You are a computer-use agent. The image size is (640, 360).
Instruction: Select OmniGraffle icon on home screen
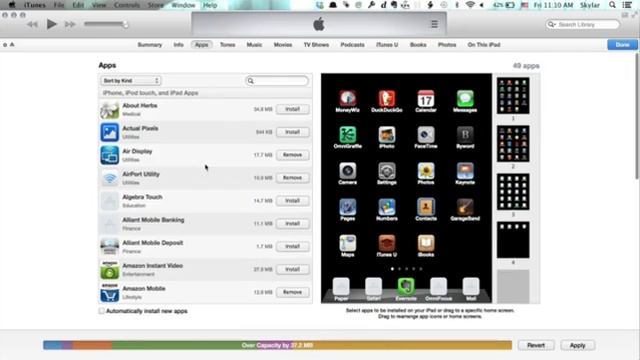(347, 135)
